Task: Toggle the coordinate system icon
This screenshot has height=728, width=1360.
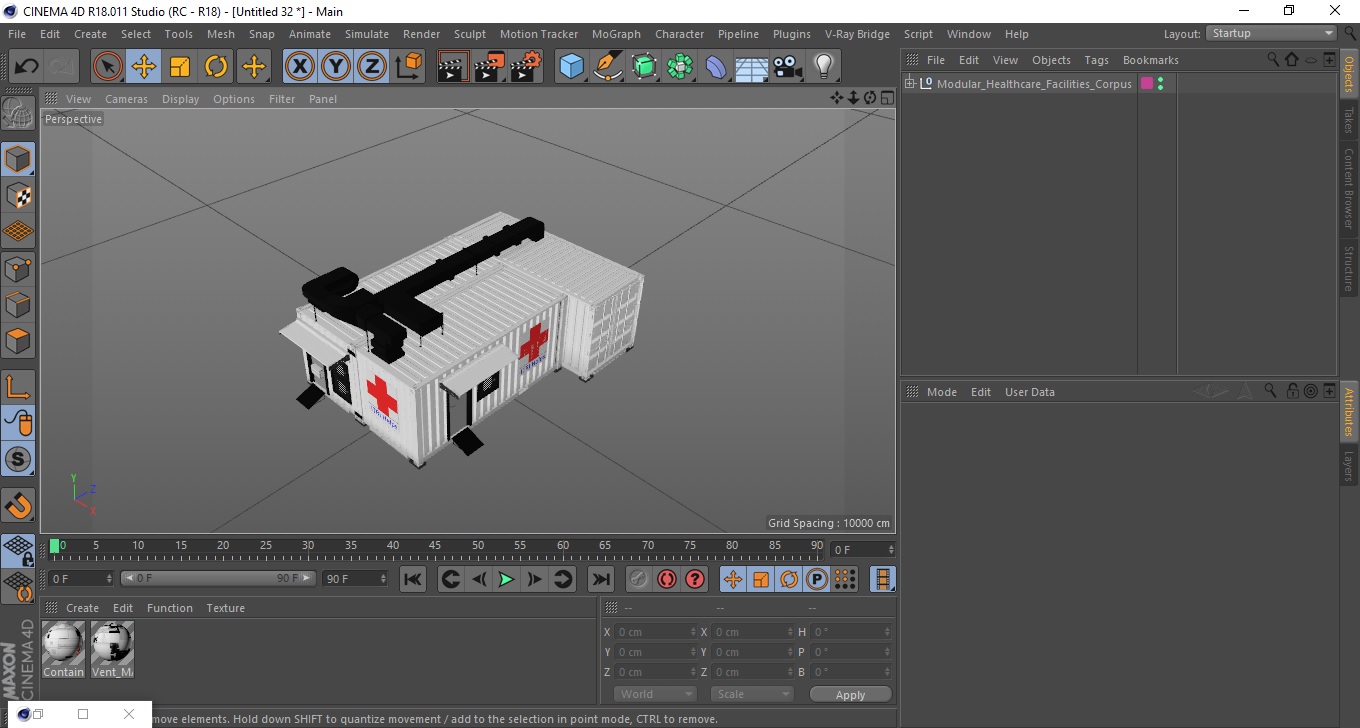Action: (408, 67)
